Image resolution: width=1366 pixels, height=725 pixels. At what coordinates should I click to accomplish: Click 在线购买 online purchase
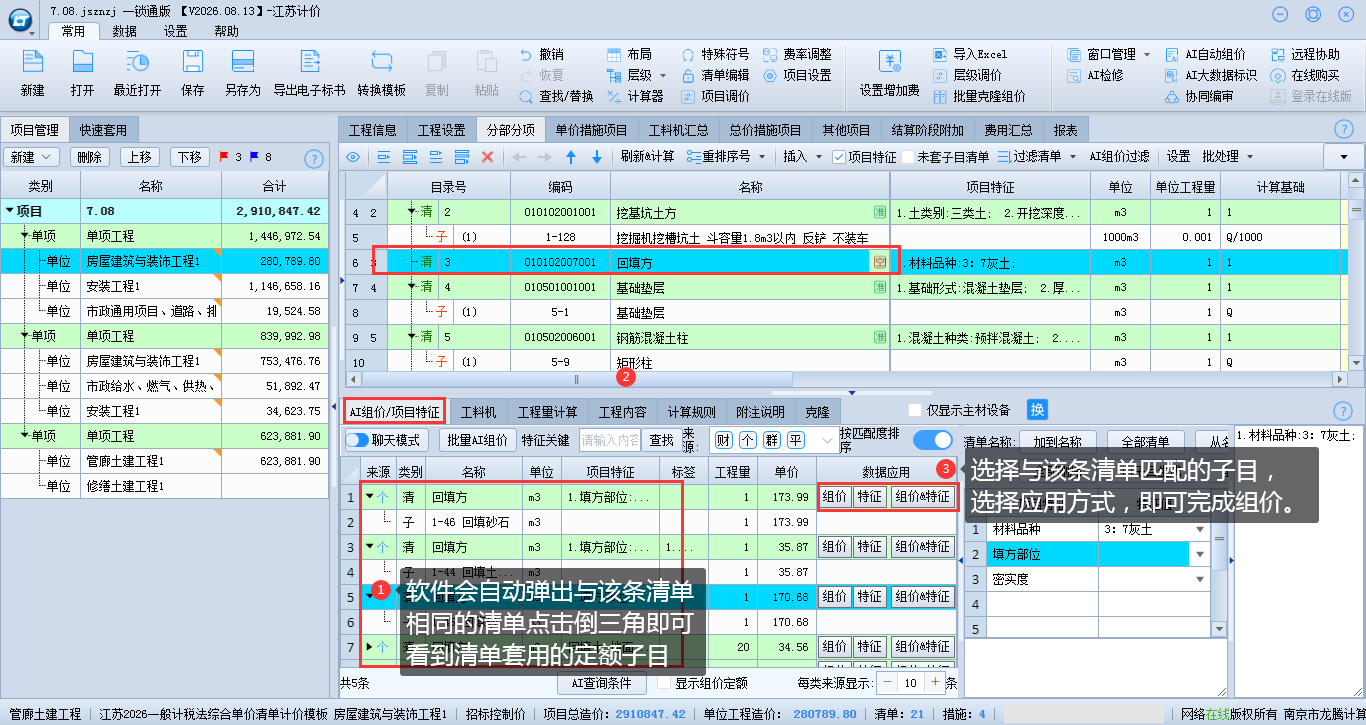pos(1305,75)
